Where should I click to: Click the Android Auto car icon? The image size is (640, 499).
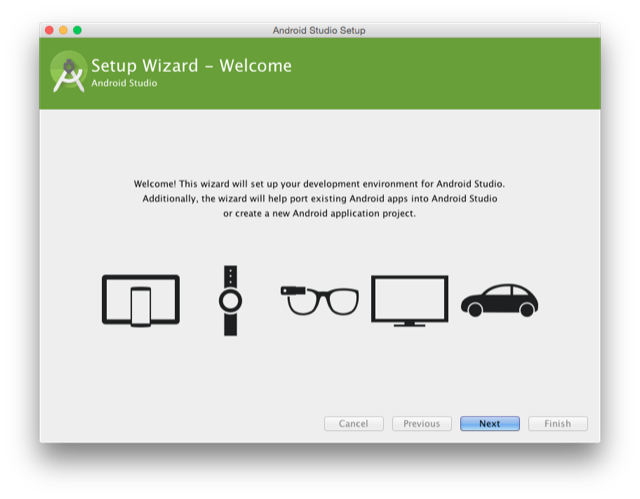point(500,301)
